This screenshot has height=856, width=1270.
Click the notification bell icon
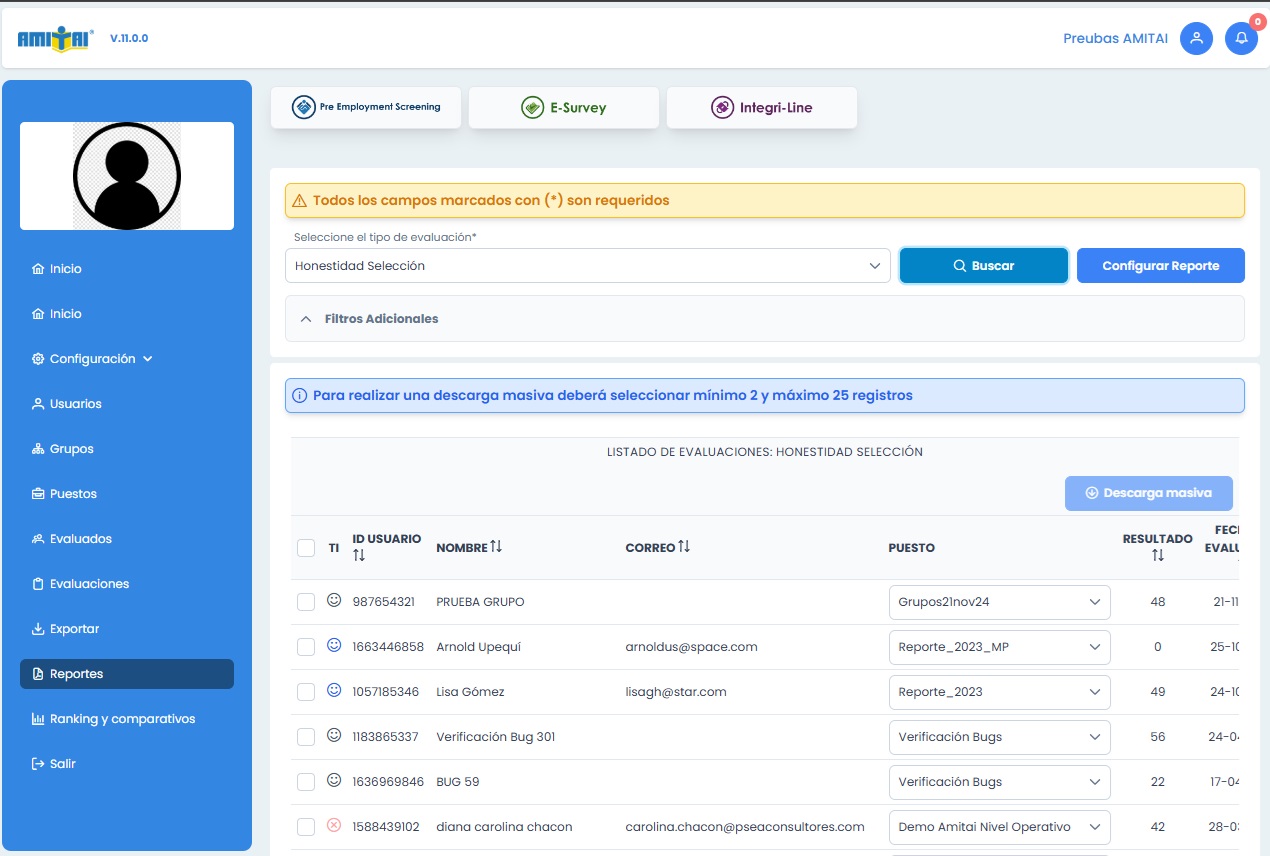[x=1241, y=39]
